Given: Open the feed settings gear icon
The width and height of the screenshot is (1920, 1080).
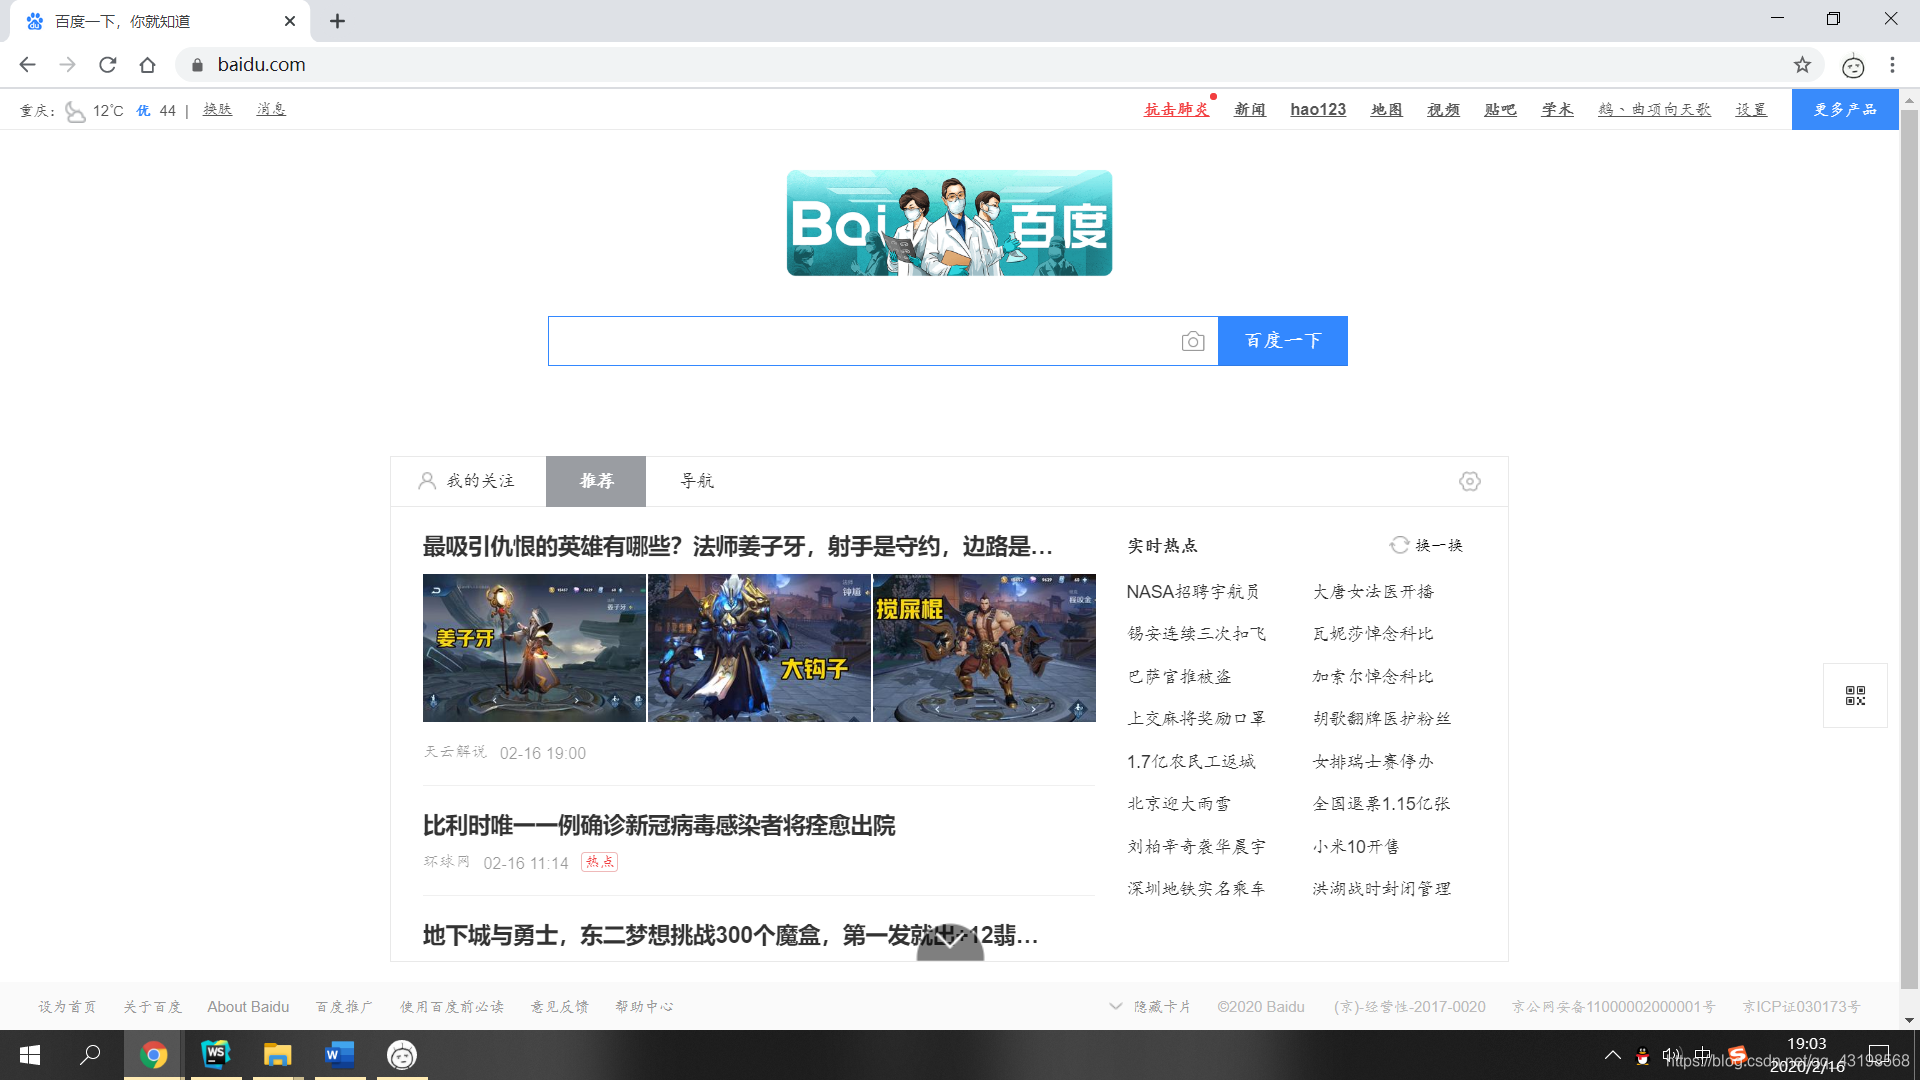Looking at the screenshot, I should click(x=1469, y=481).
